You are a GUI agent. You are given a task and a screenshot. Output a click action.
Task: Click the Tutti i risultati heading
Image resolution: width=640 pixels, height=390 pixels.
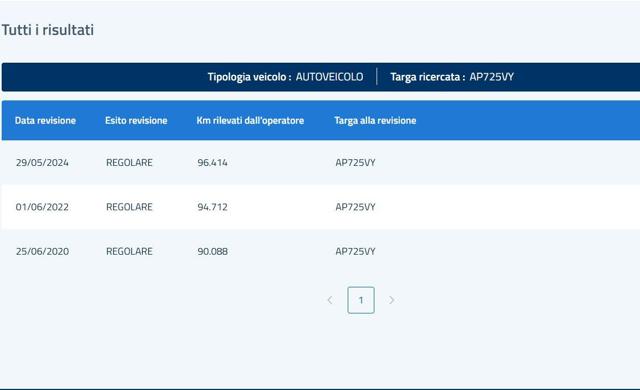(x=48, y=30)
